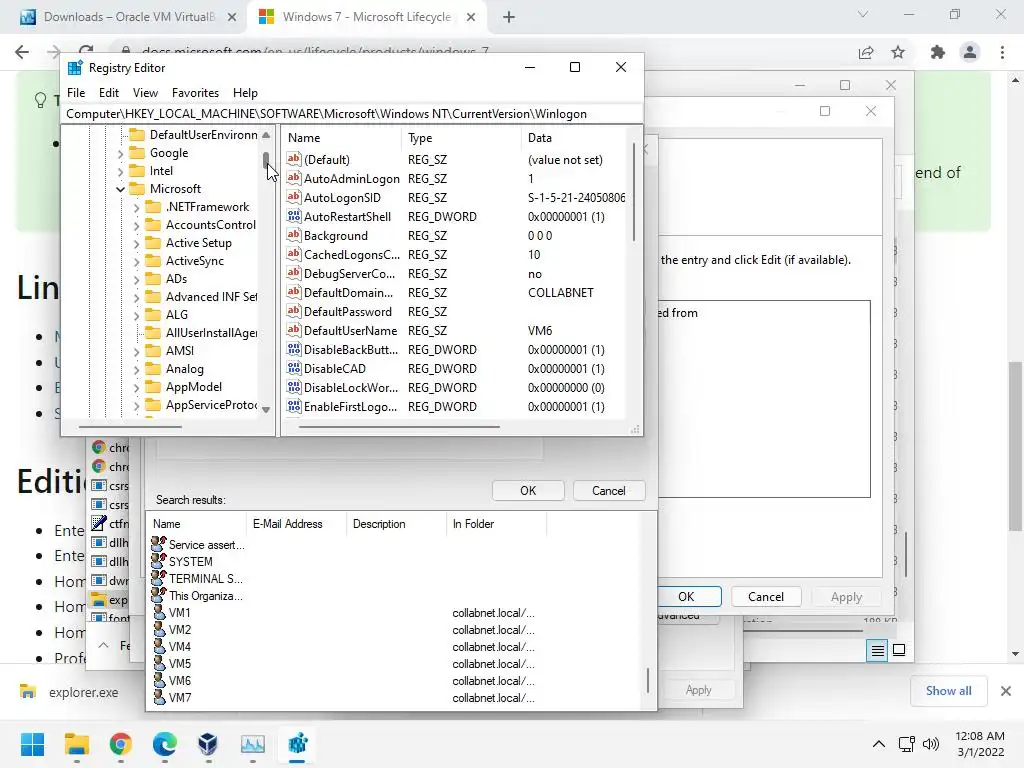This screenshot has width=1024, height=768.
Task: Expand the ActiveSync key
Action: click(136, 261)
